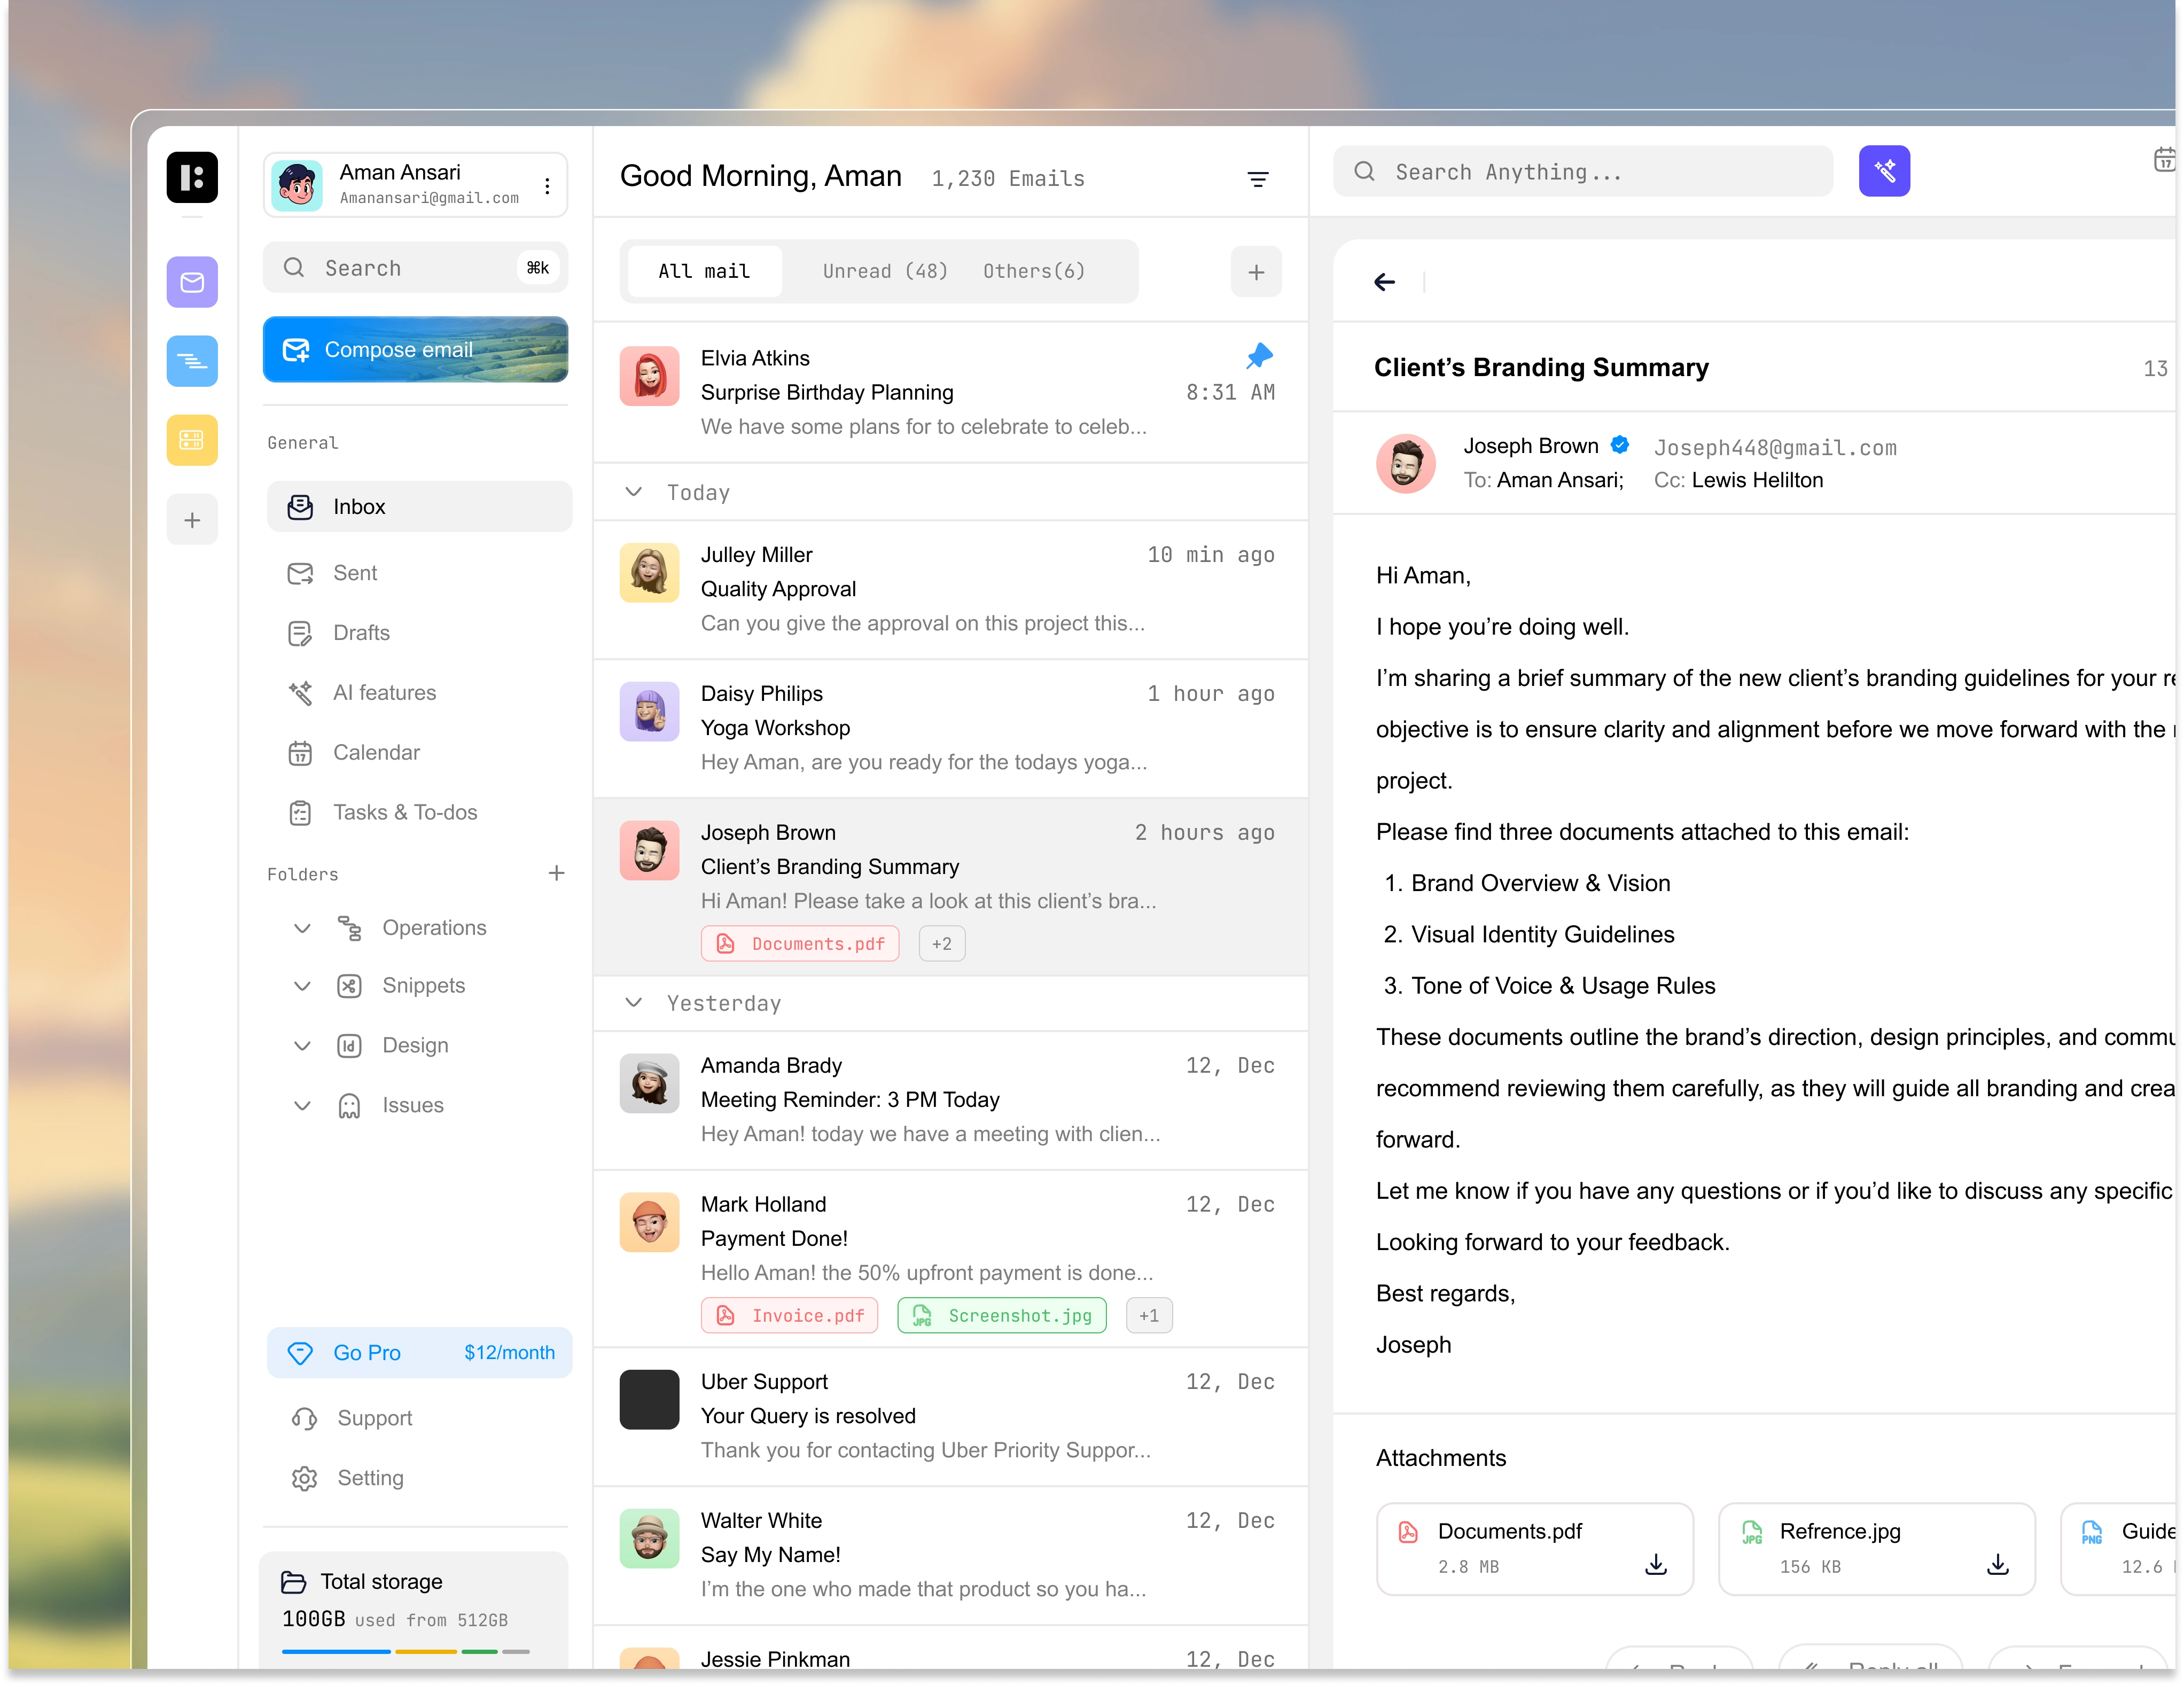Screen dimensions: 2184x1686
Task: Add a new folder with plus icon
Action: click(x=557, y=873)
